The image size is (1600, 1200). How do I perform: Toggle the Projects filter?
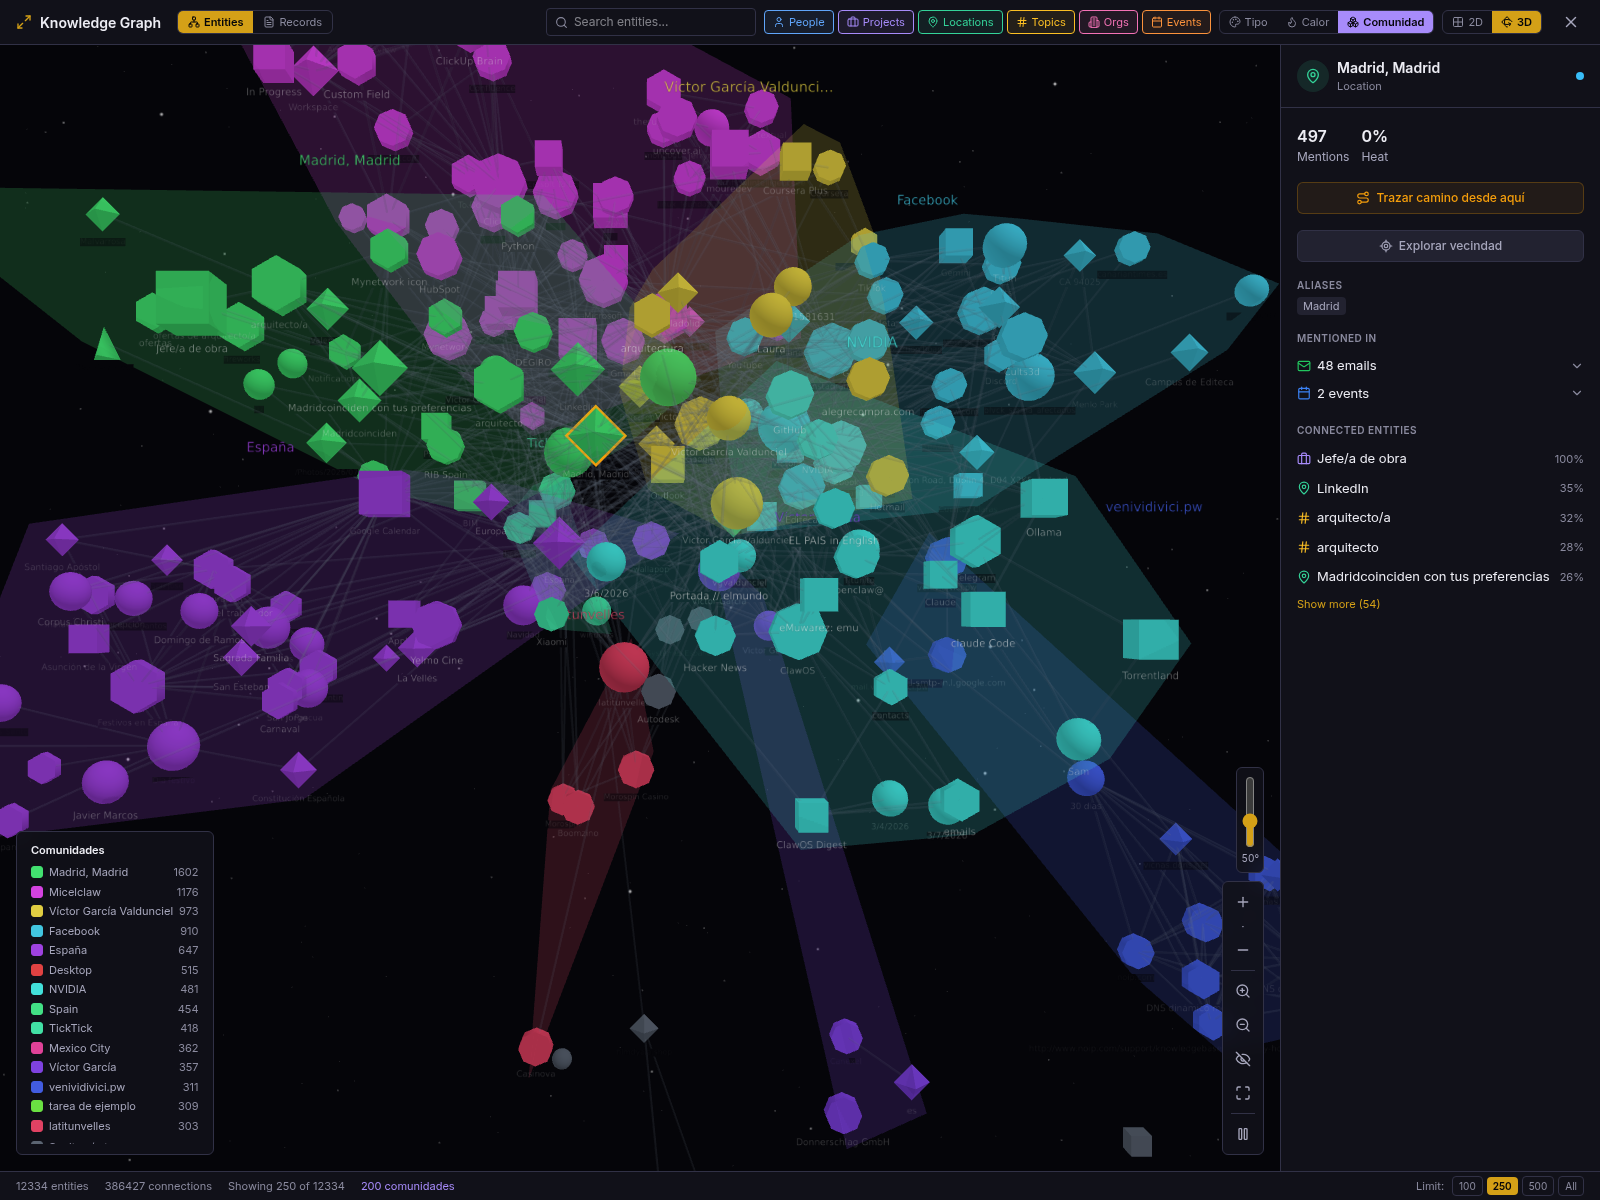tap(876, 22)
